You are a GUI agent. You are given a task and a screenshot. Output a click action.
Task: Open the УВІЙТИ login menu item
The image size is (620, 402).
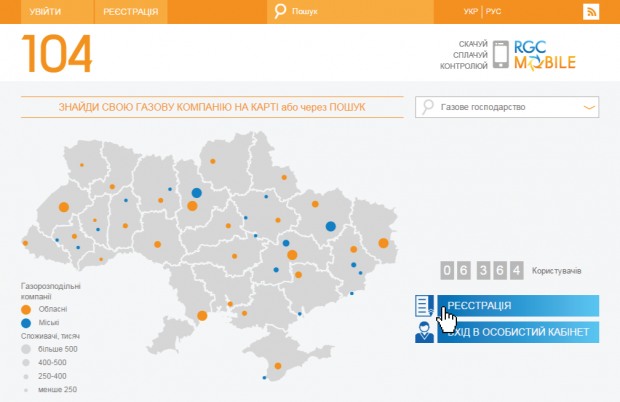45,12
